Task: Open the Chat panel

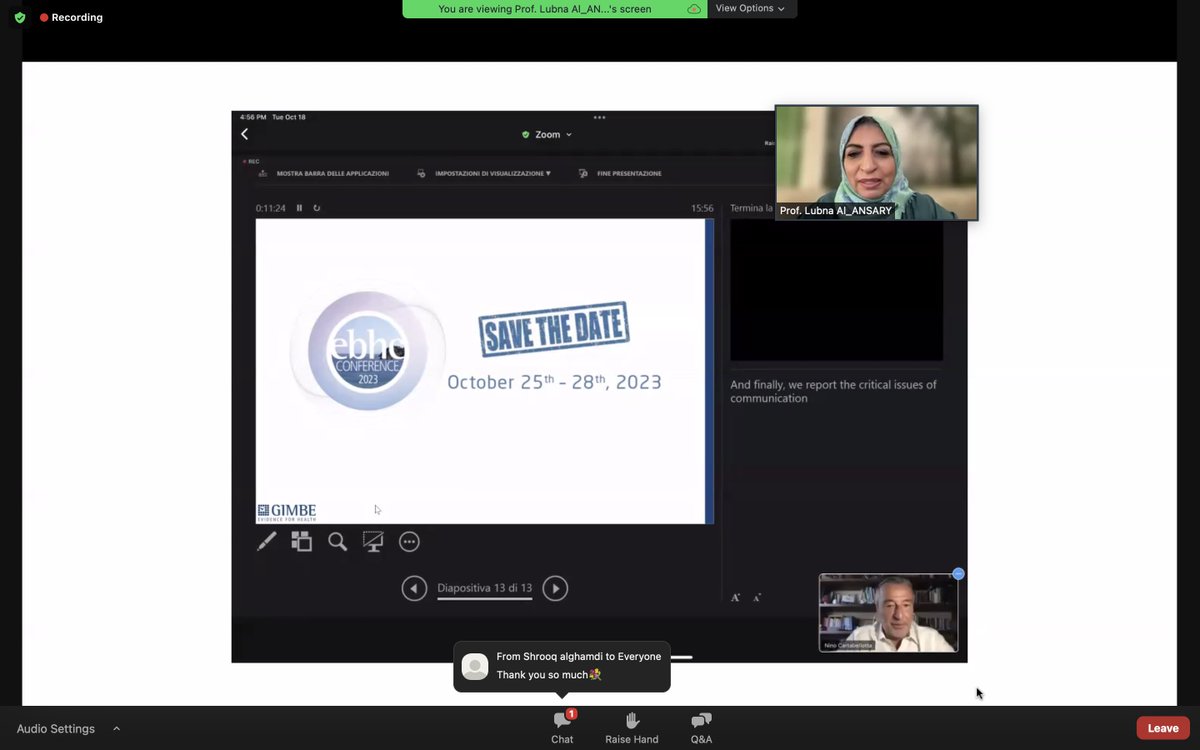Action: point(562,727)
